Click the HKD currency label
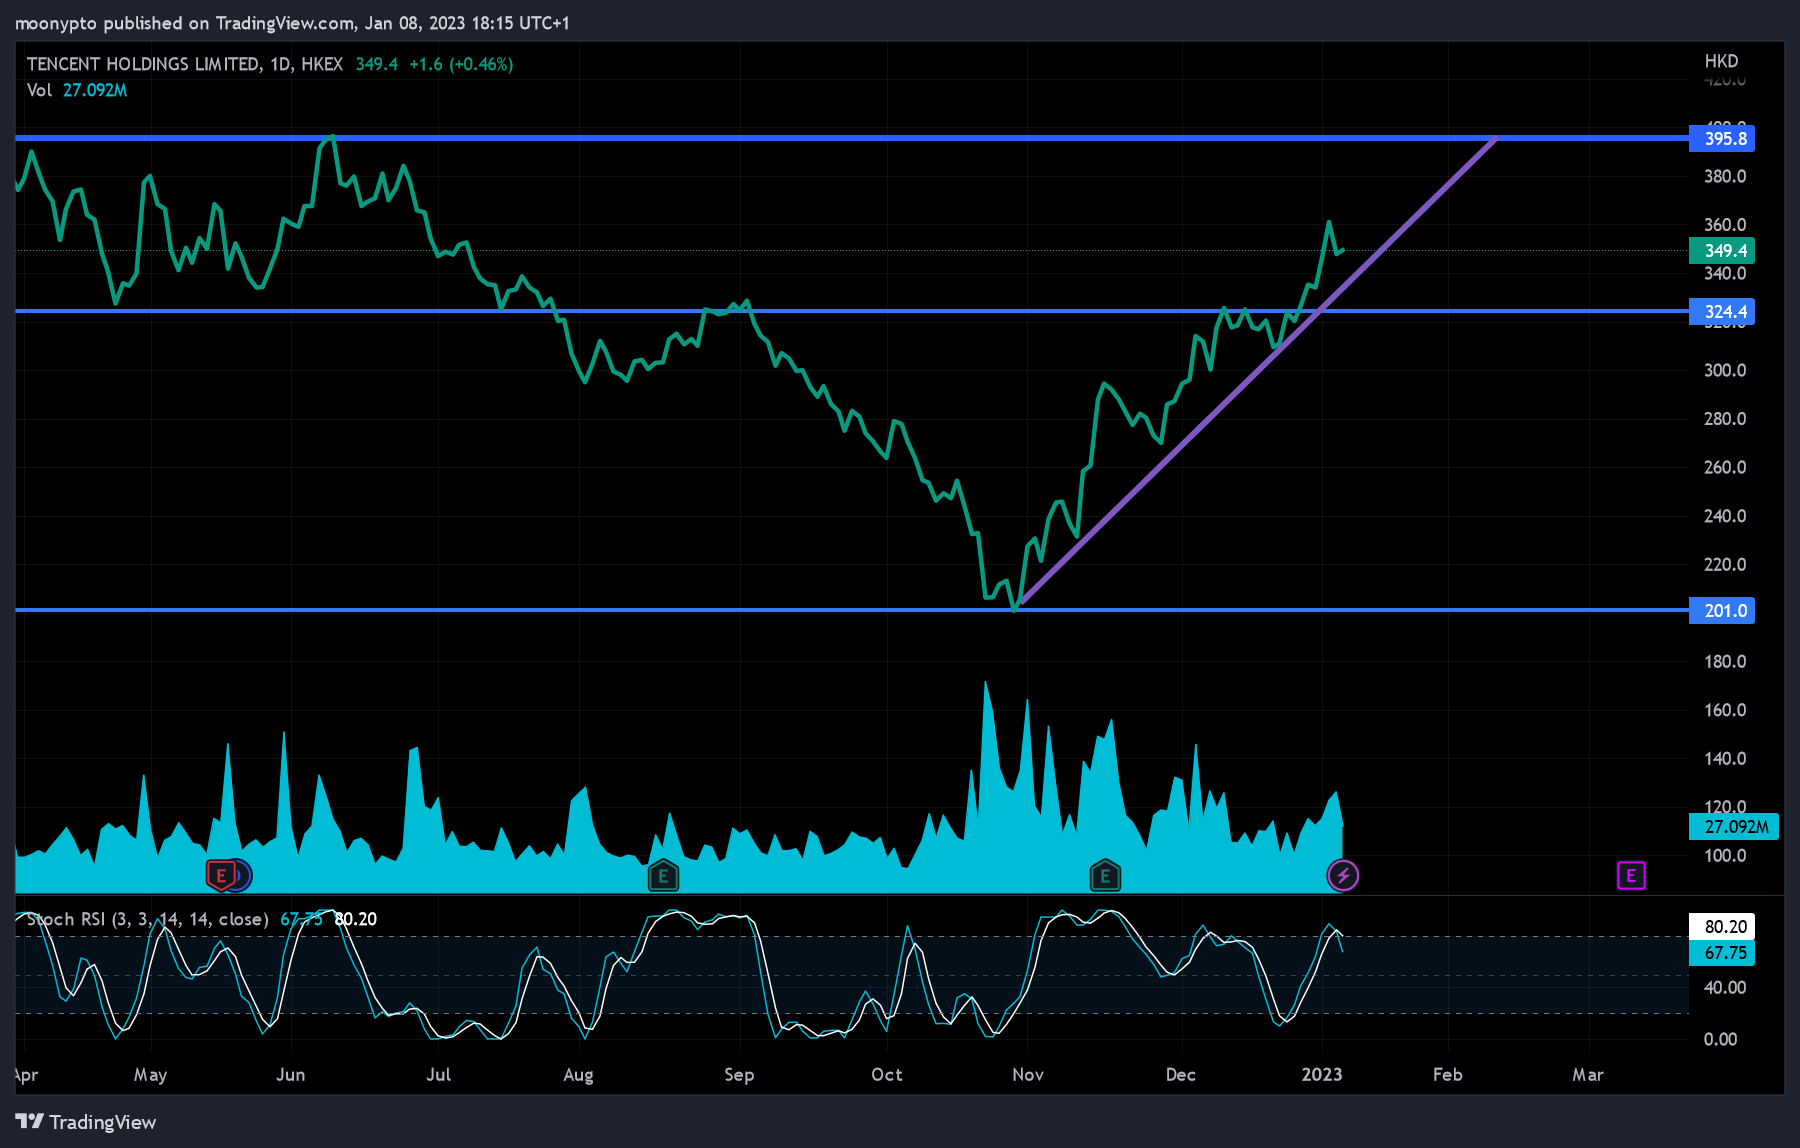Viewport: 1800px width, 1148px height. click(x=1722, y=61)
